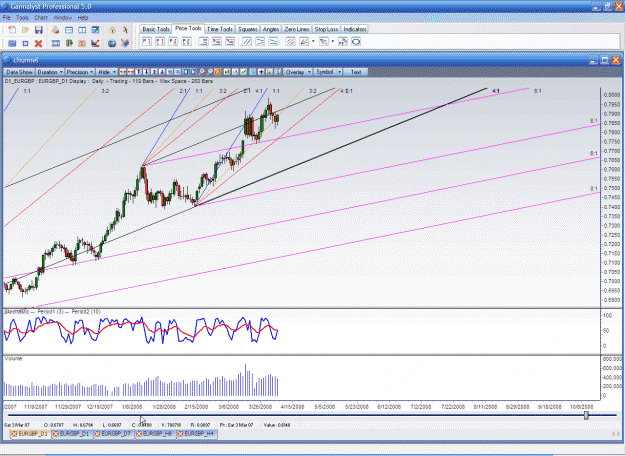Viewport: 625px width, 456px height.
Task: Click the scroll left arrow icon
Action: [185, 72]
